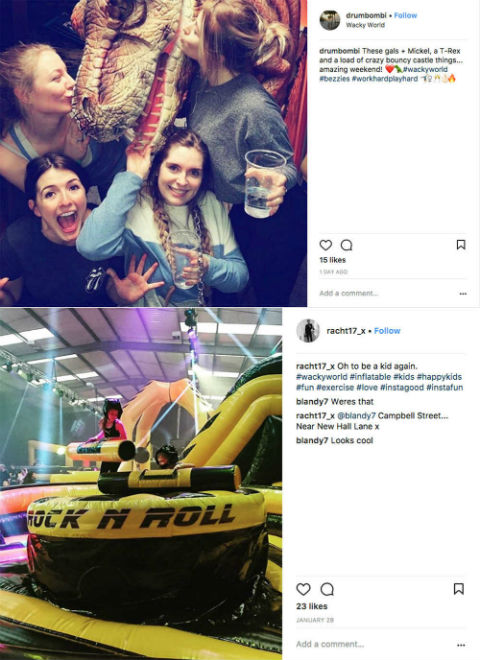Open drumbombi profile avatar
480x660 pixels.
(x=330, y=20)
